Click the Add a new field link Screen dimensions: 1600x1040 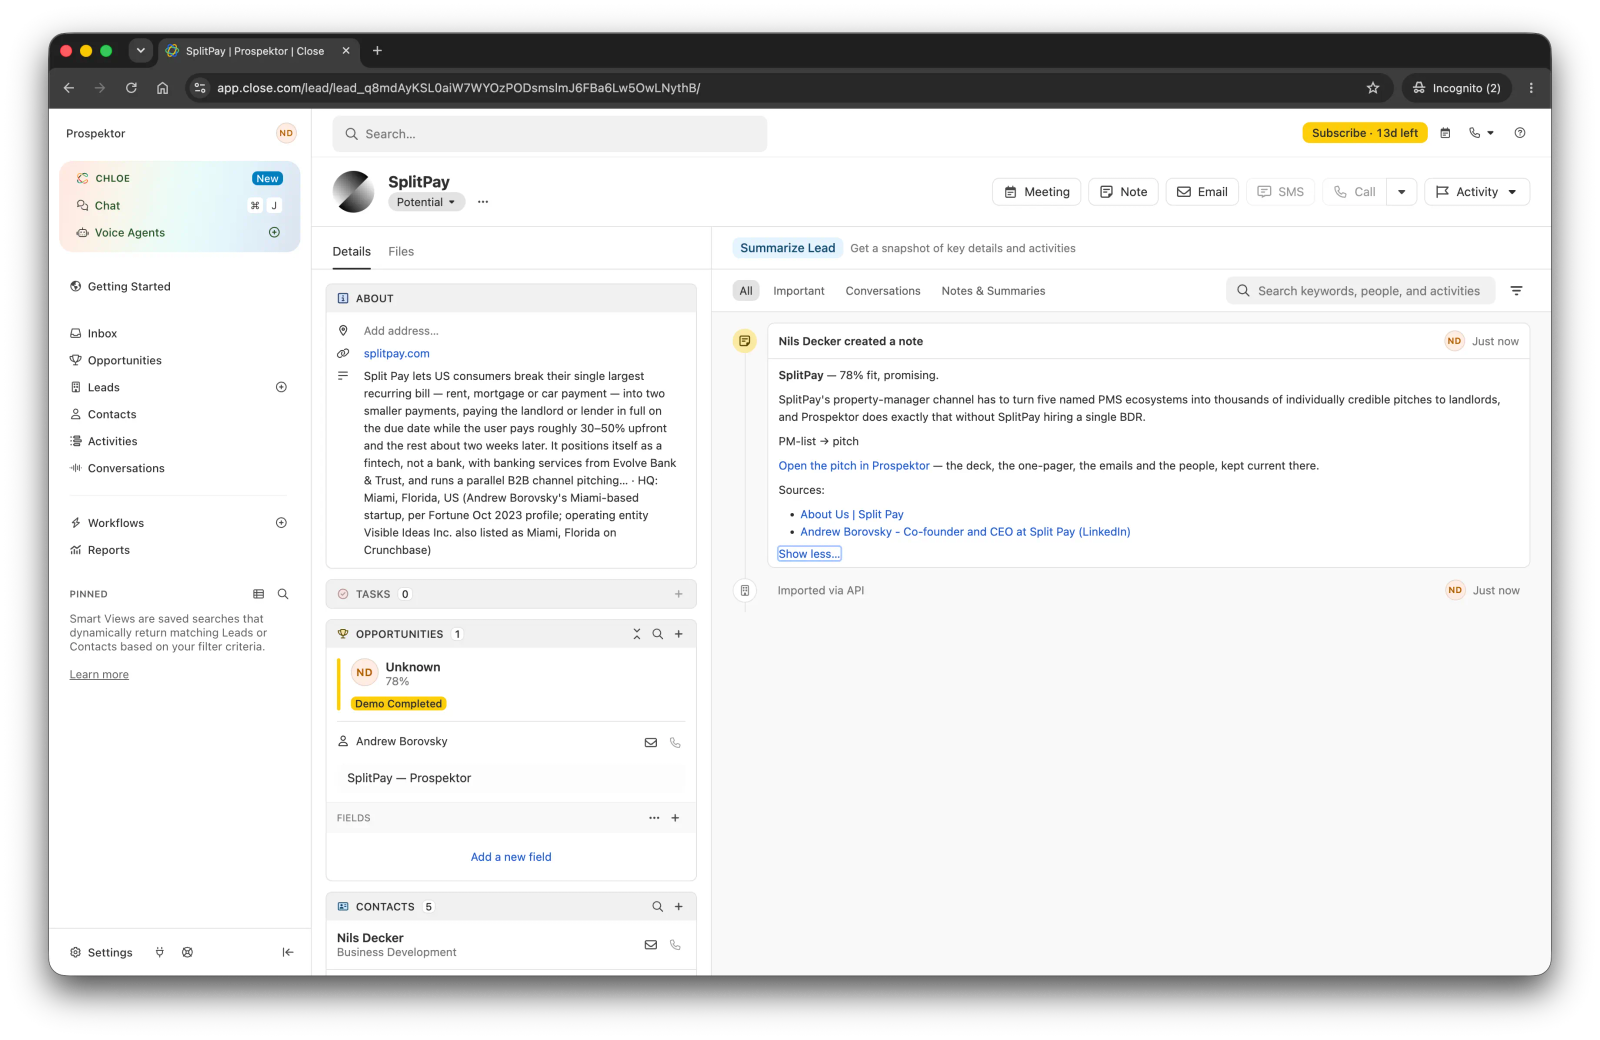point(511,857)
